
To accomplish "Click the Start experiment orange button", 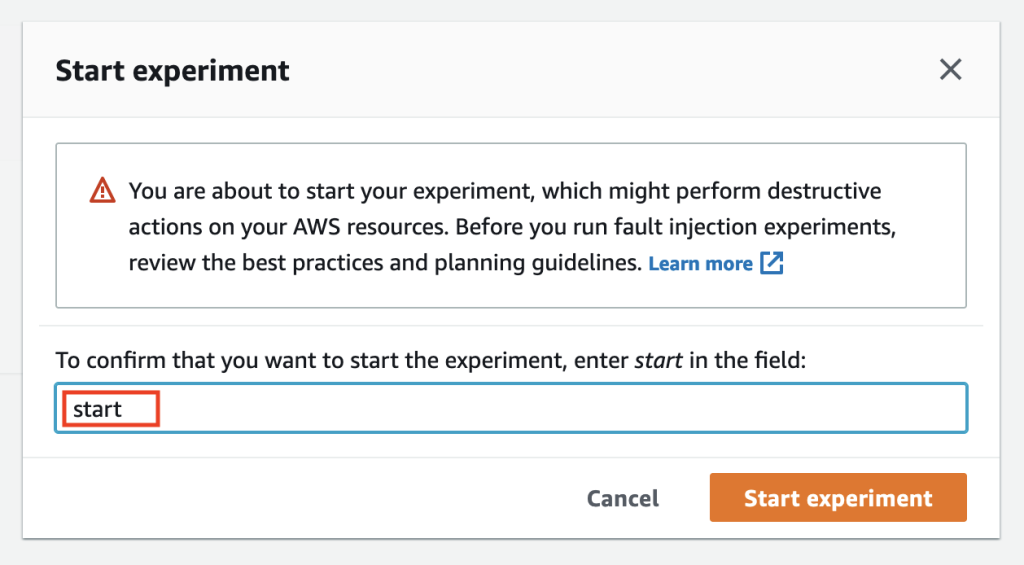I will click(838, 498).
